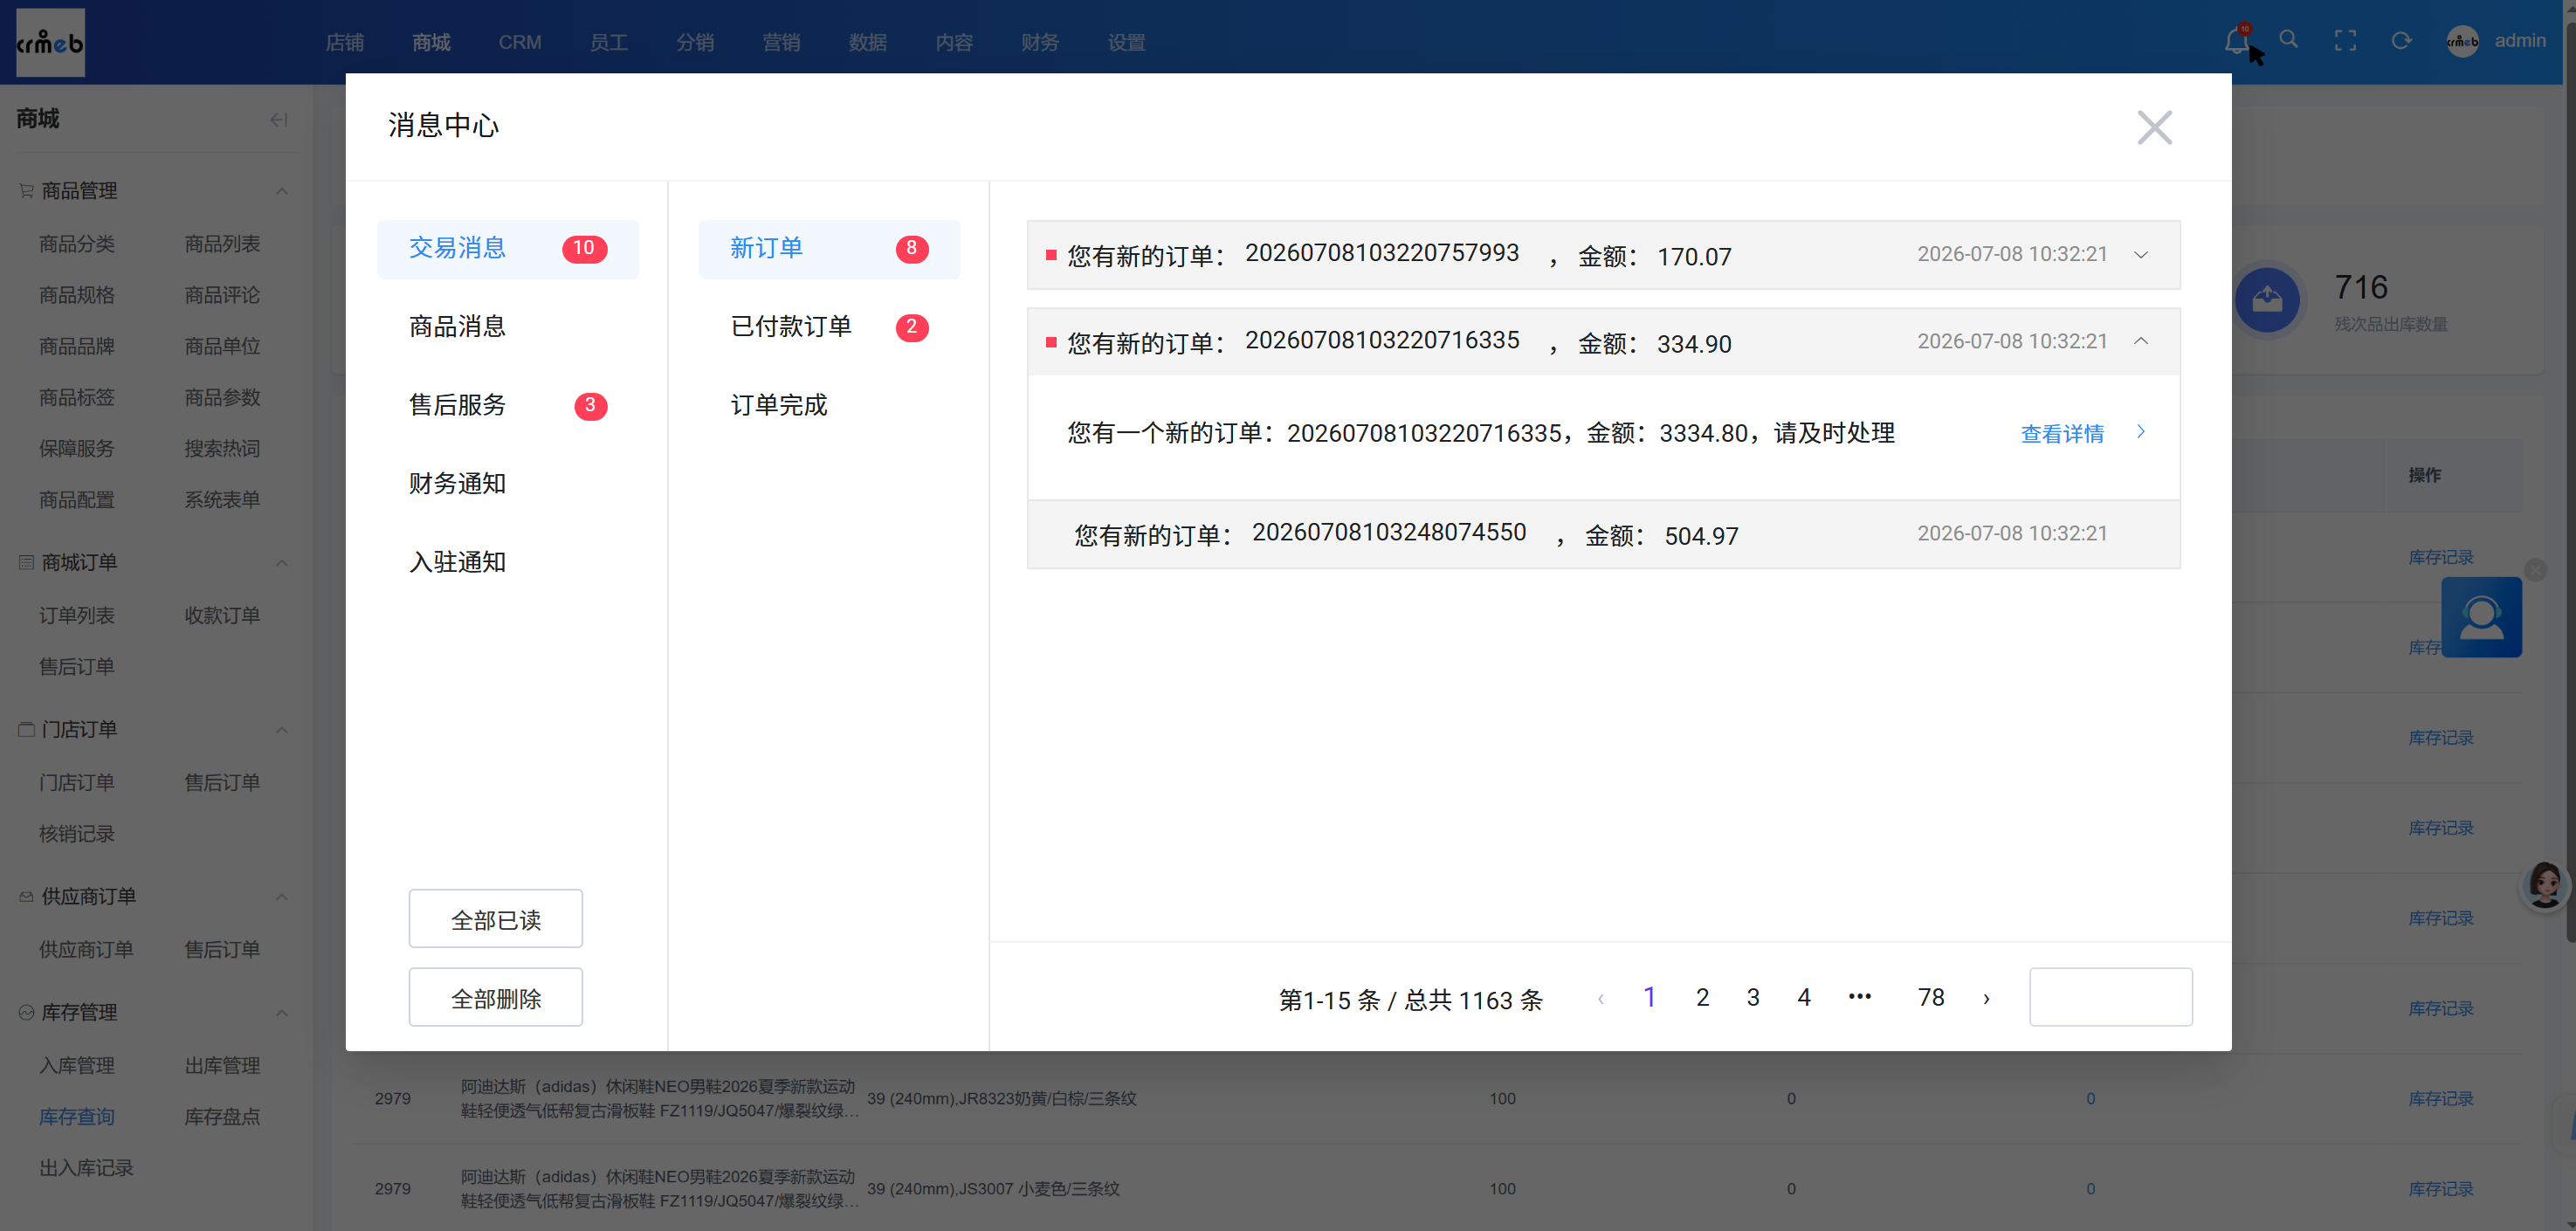Toggle fullscreen mode icon
Image resolution: width=2576 pixels, height=1231 pixels.
pos(2345,41)
